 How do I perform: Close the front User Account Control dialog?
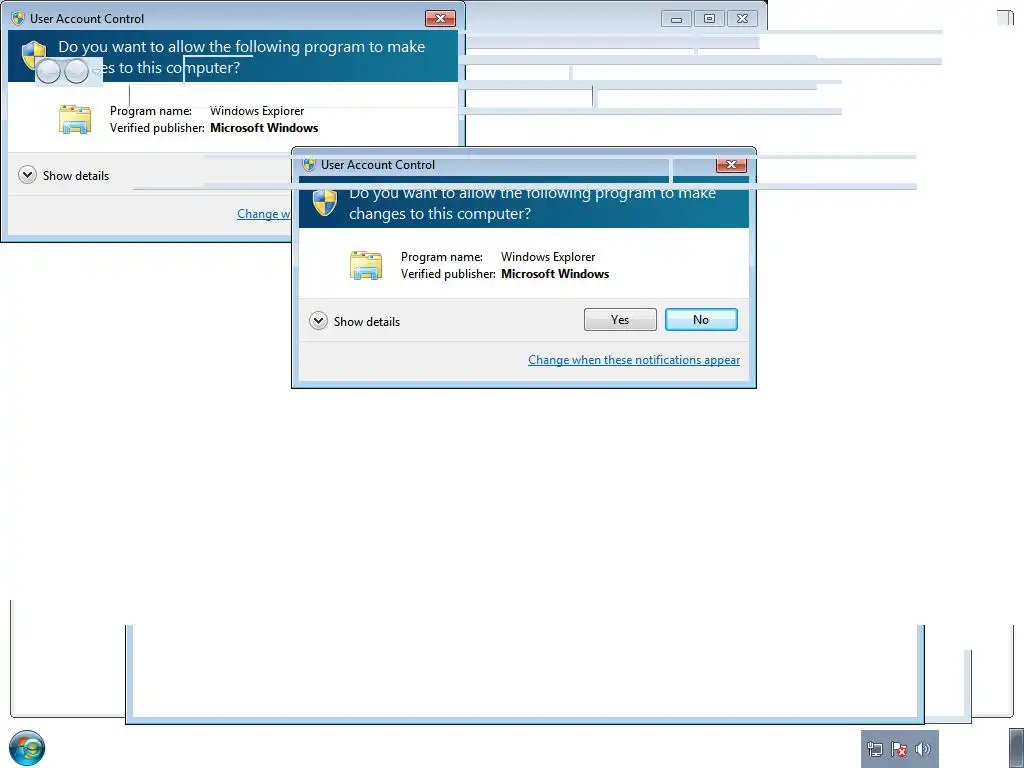[731, 165]
